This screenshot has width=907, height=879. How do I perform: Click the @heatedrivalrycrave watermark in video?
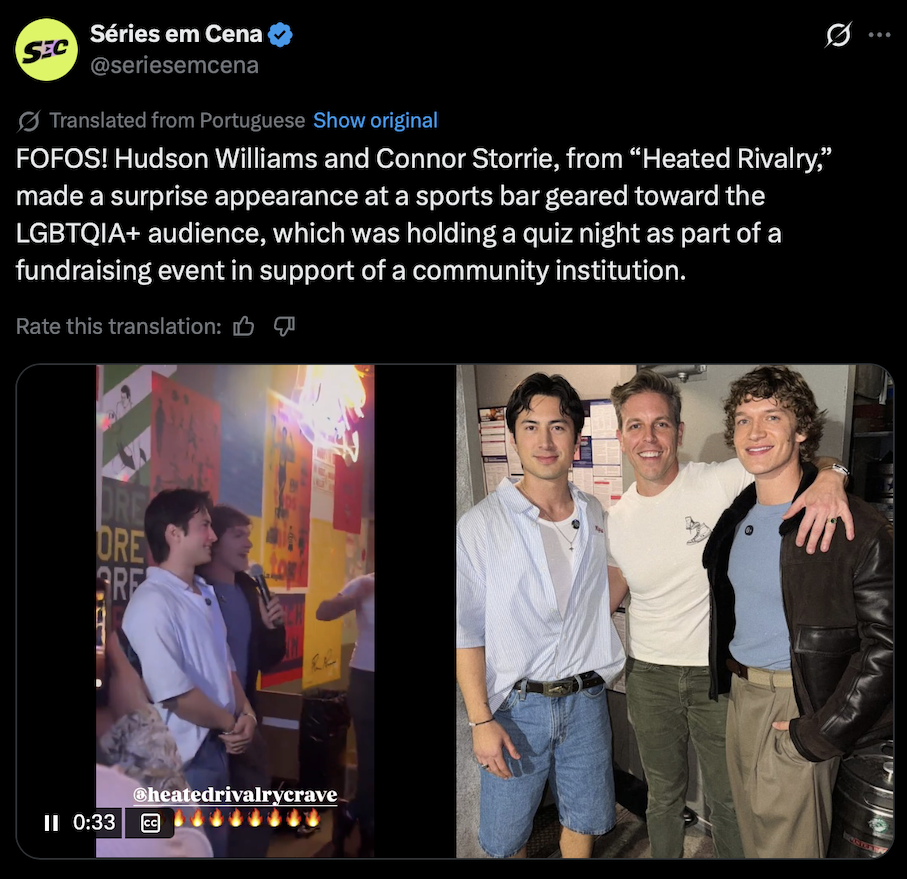(235, 795)
